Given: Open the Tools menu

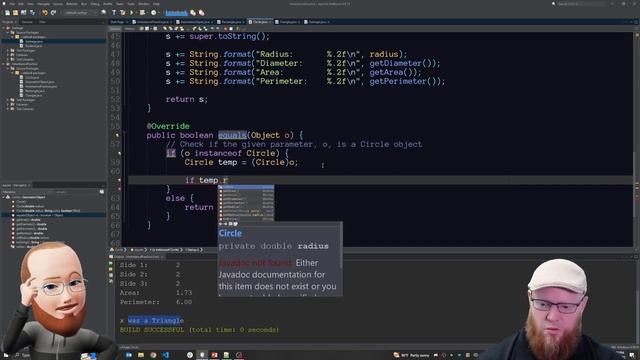Looking at the screenshot, I should pyautogui.click(x=131, y=4).
